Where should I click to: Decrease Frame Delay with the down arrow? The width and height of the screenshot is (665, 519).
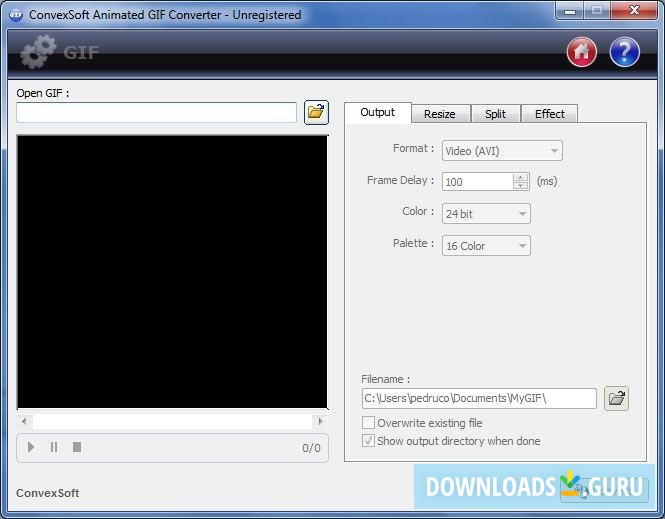[x=520, y=186]
